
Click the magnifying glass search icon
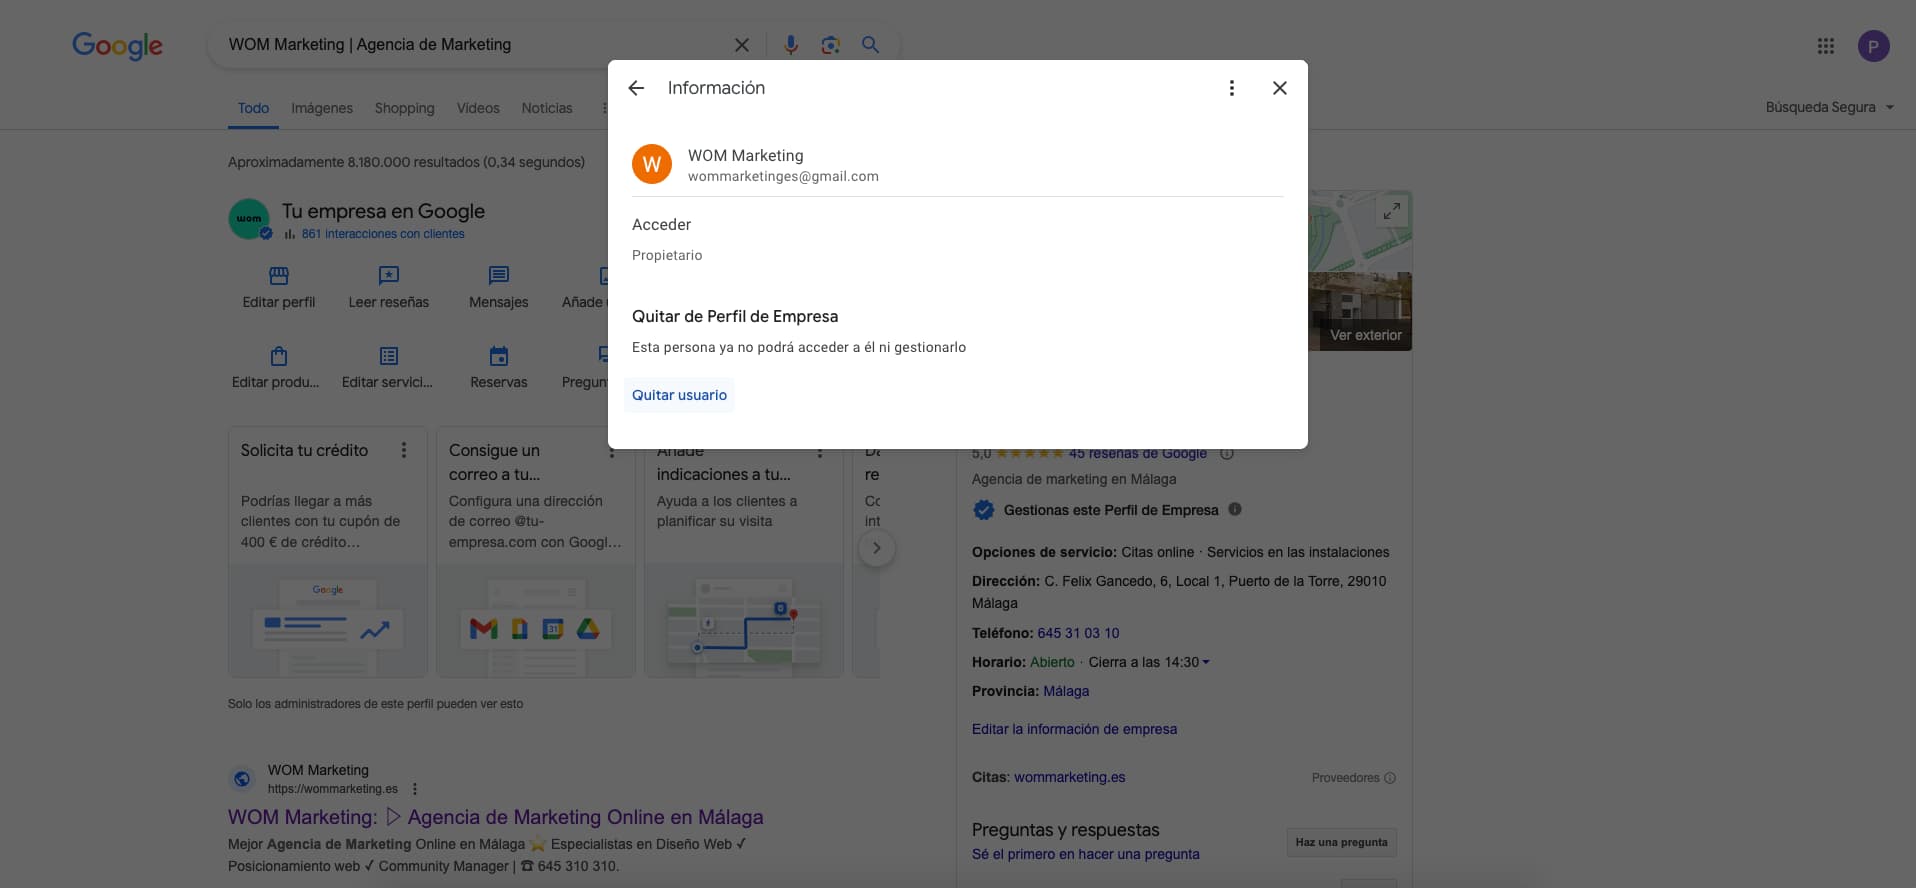(x=870, y=45)
